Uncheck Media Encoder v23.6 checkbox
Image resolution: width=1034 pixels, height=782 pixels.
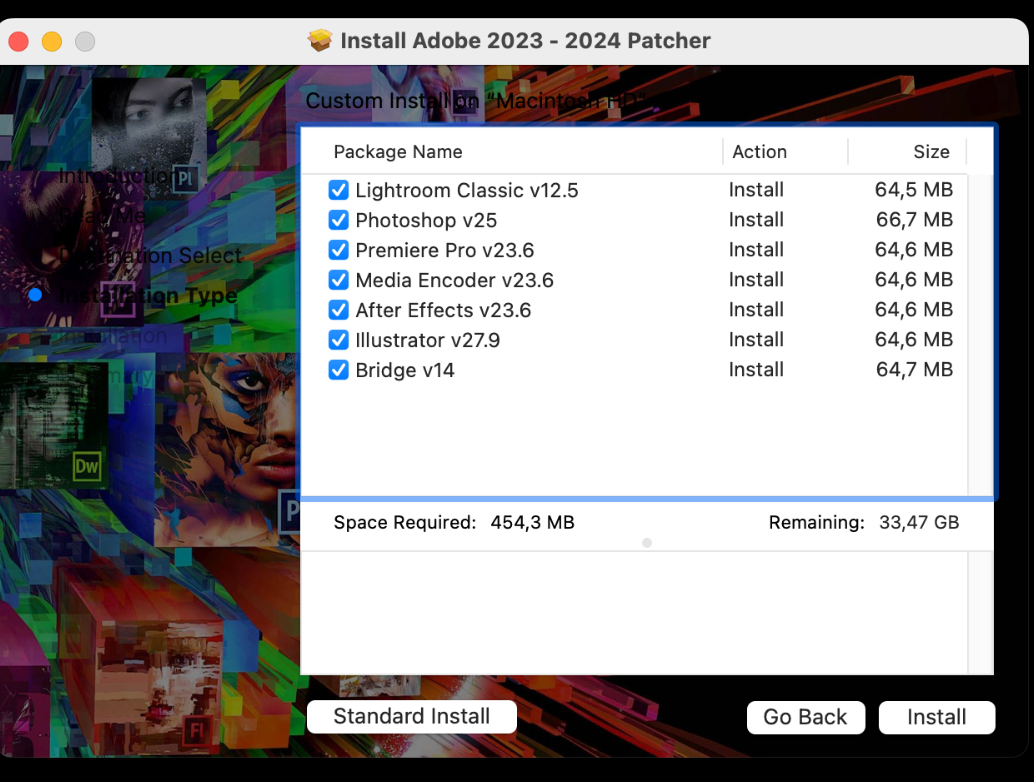click(x=338, y=280)
